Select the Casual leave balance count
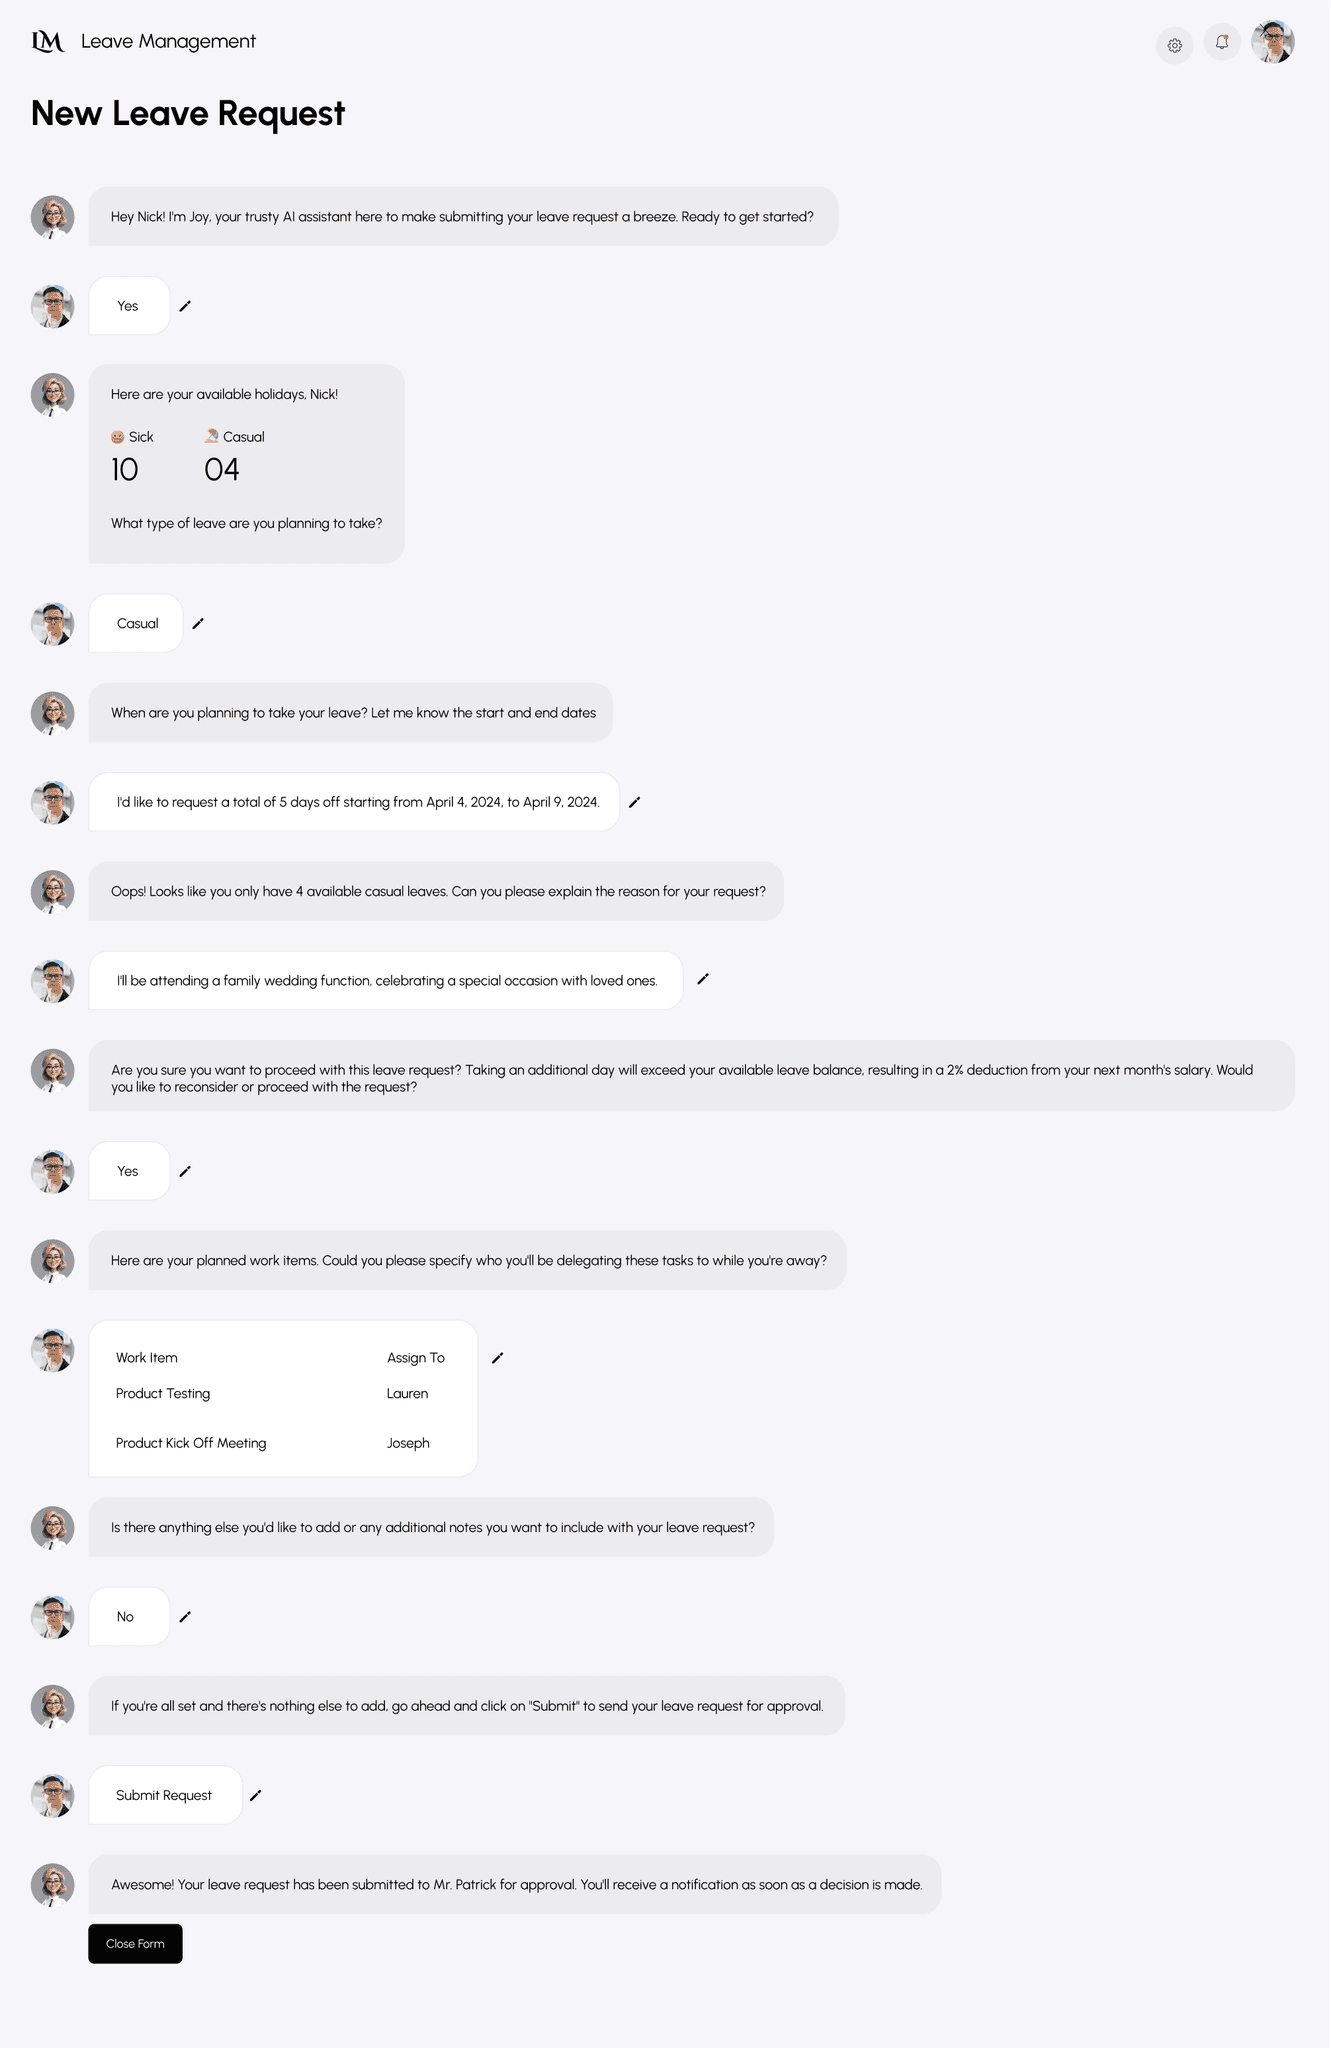The image size is (1331, 2048). pyautogui.click(x=222, y=470)
